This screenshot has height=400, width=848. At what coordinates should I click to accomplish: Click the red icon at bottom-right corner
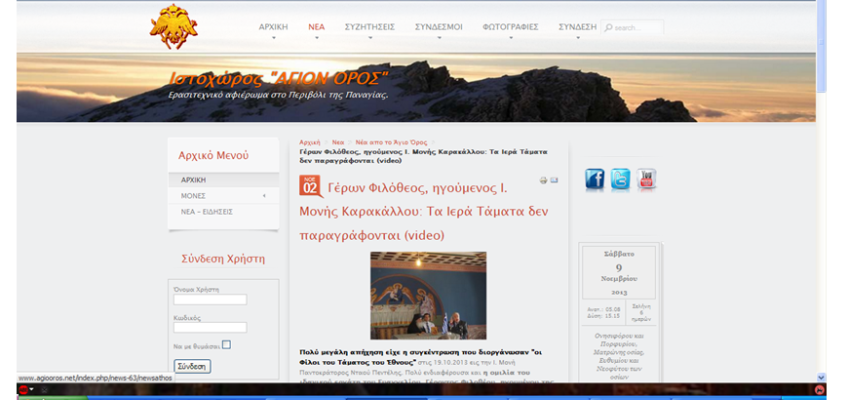(820, 390)
